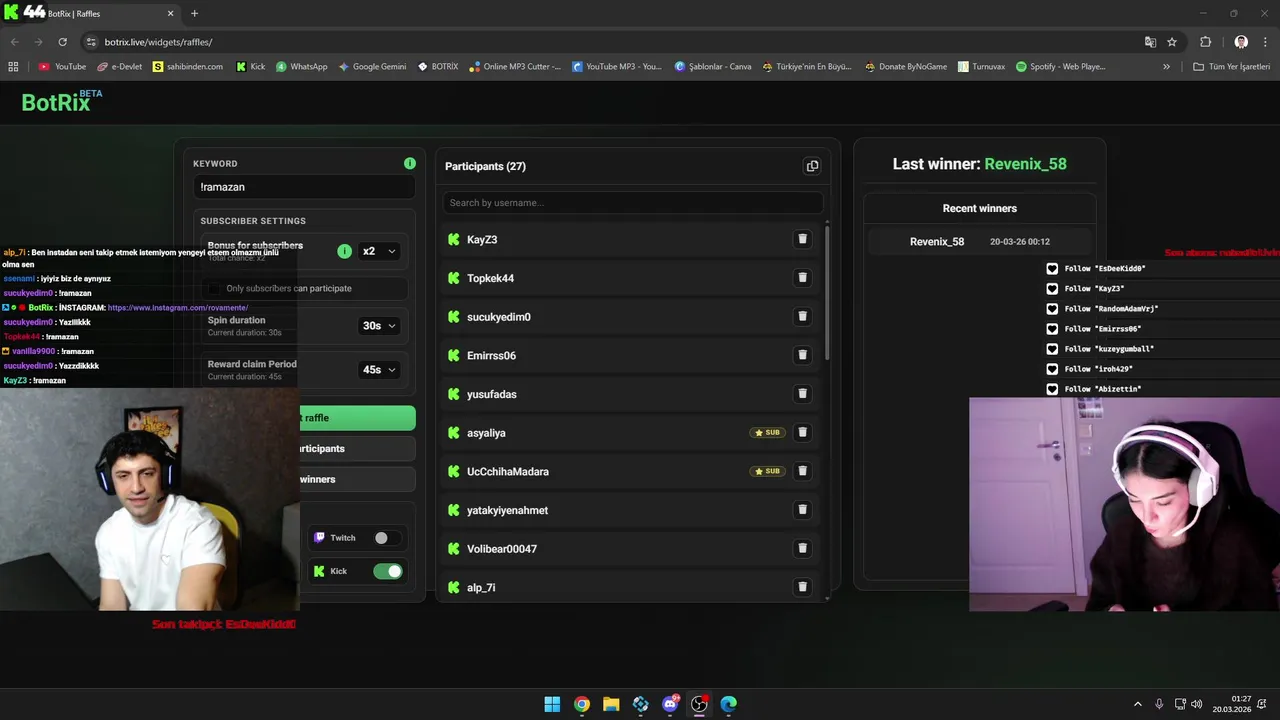Screen dimensions: 1280x720
Task: Open Chrome three-dot menu
Action: click(x=1265, y=42)
